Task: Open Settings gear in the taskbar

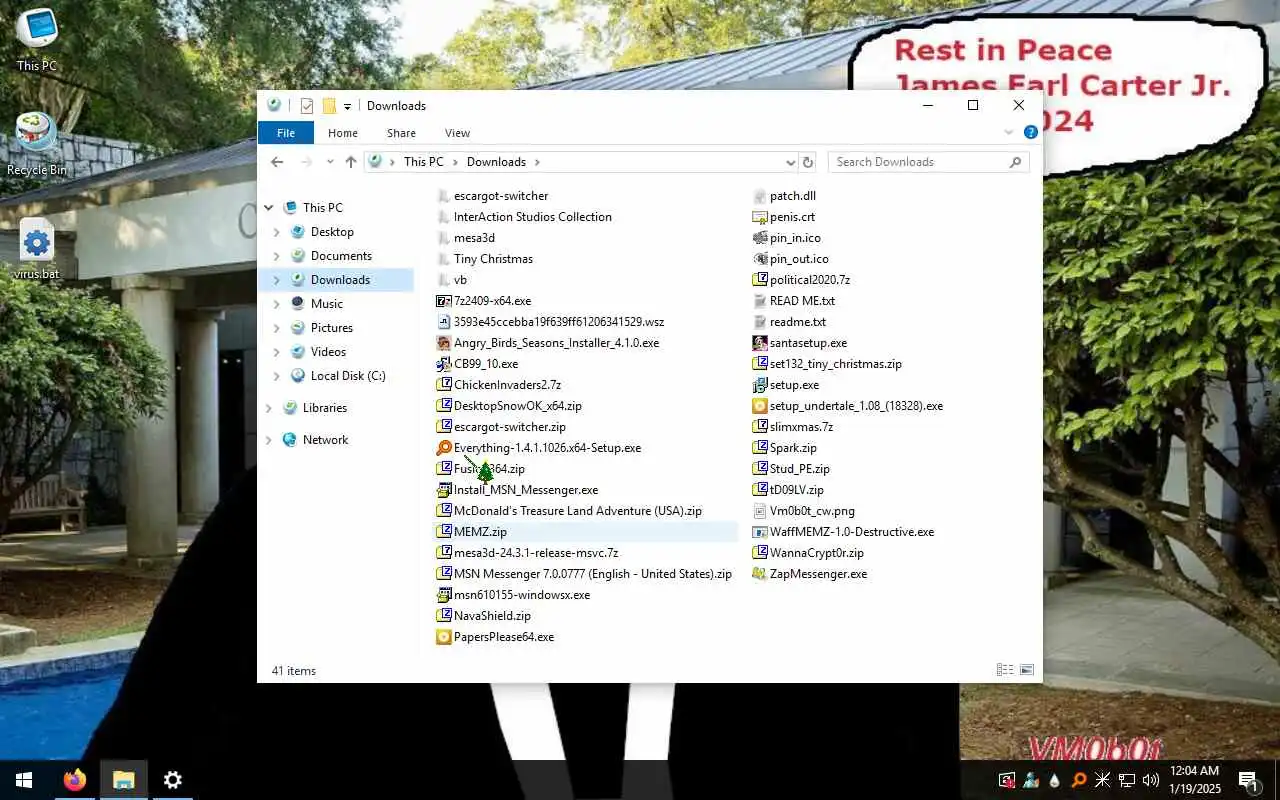Action: [173, 780]
